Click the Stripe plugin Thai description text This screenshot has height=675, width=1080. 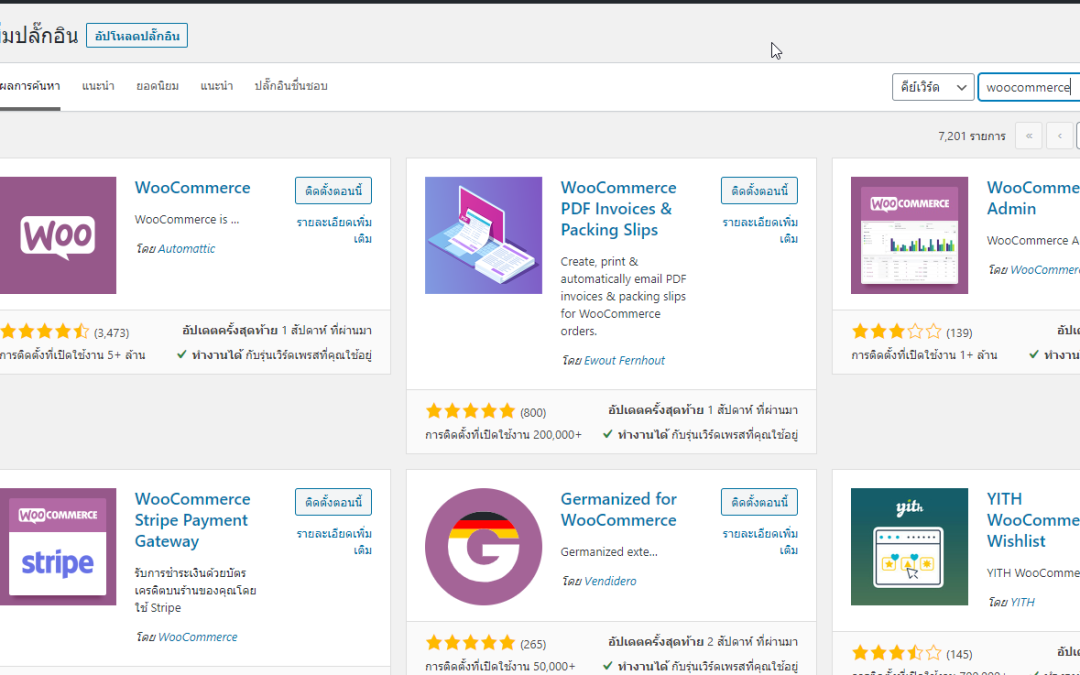click(196, 590)
